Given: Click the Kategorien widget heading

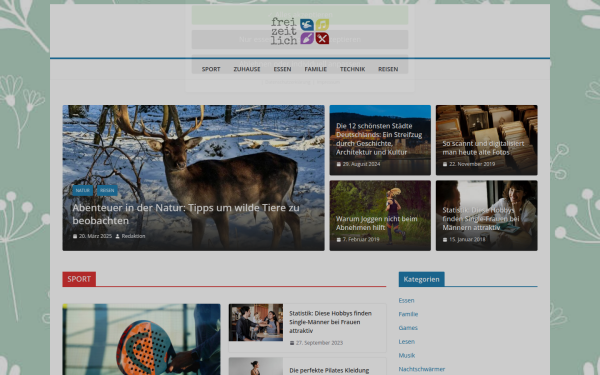Looking at the screenshot, I should (421, 279).
